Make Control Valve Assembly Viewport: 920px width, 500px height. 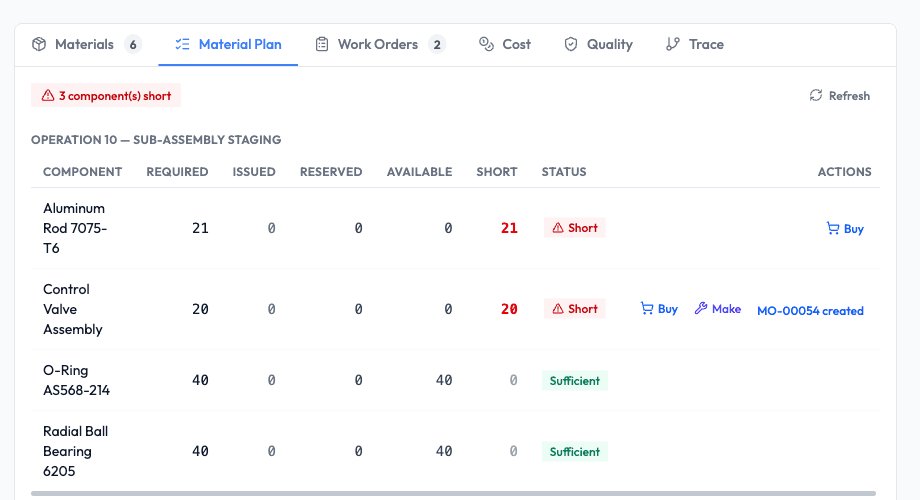[x=718, y=309]
